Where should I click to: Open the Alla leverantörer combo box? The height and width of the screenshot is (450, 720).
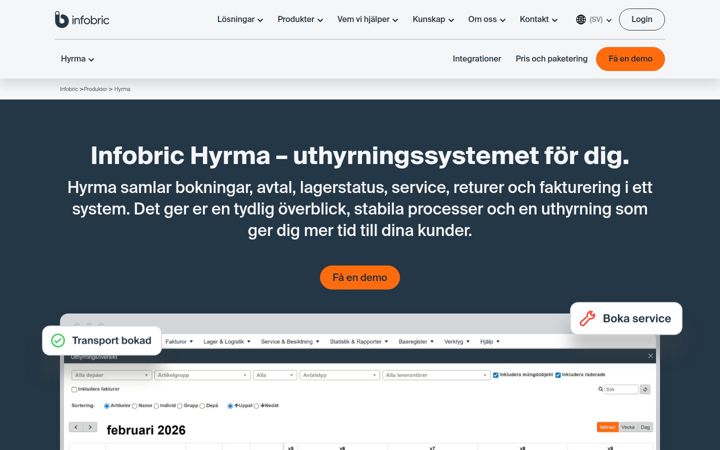(x=436, y=375)
